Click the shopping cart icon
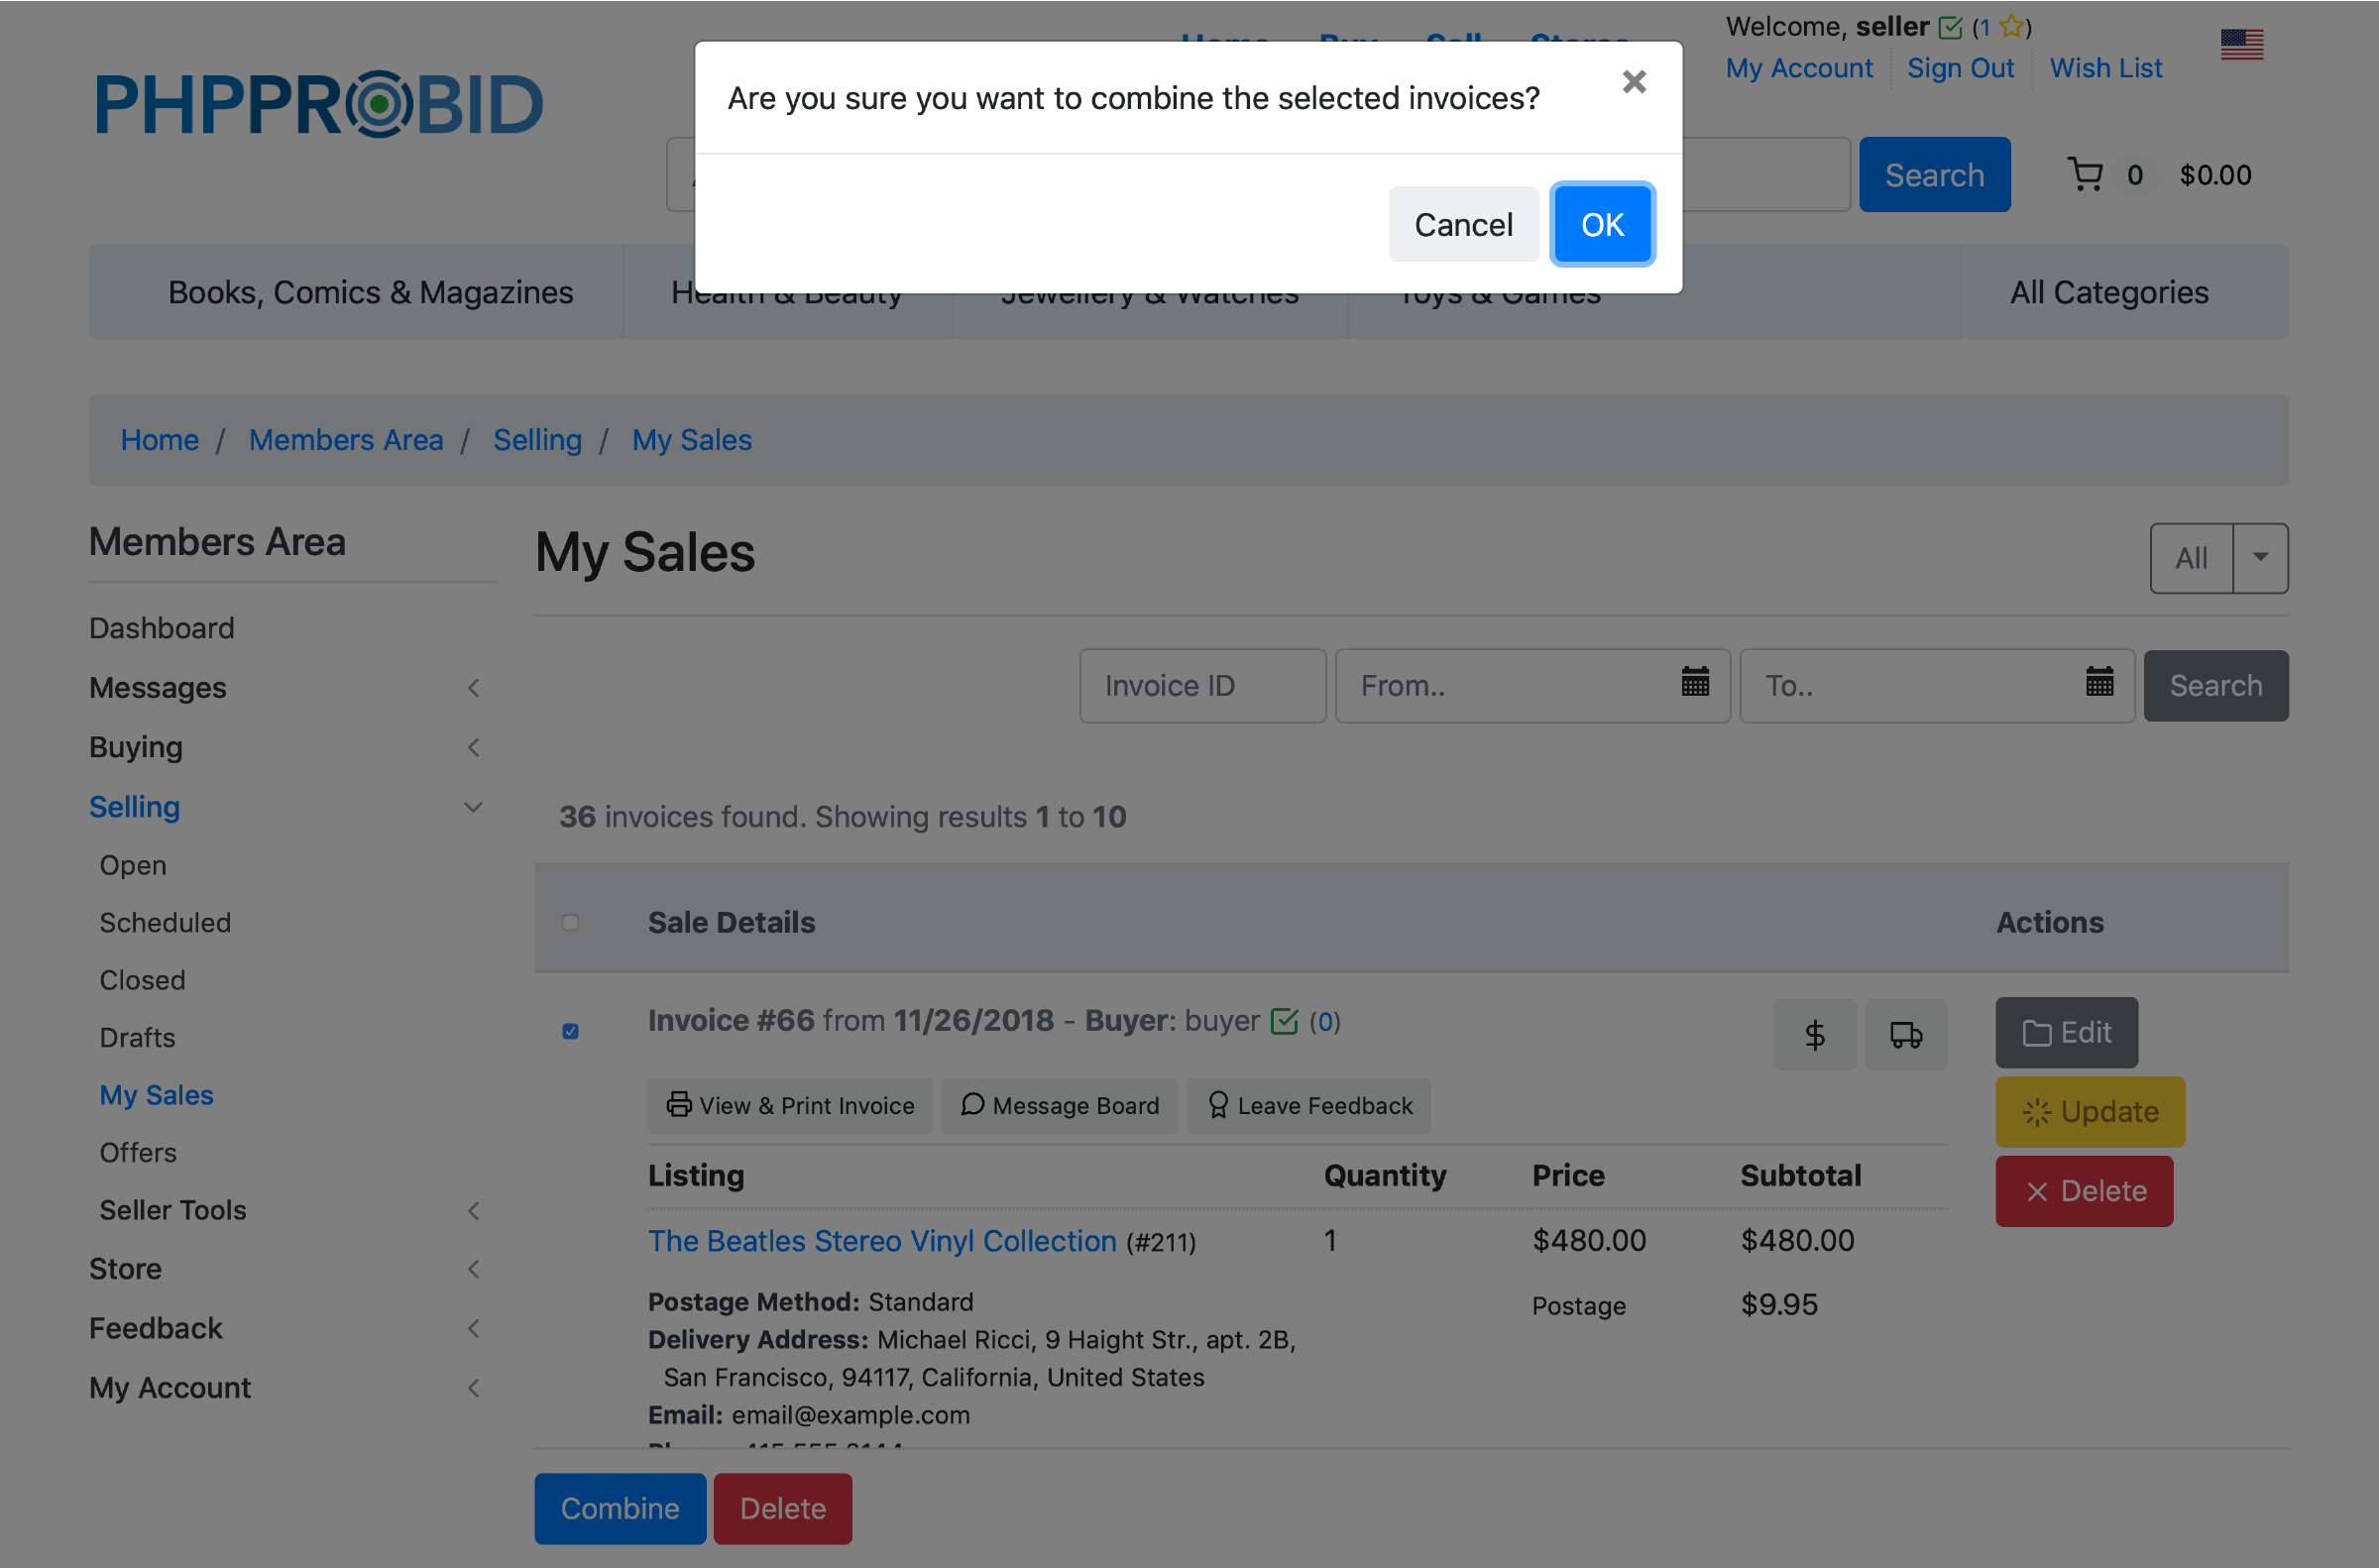Image resolution: width=2379 pixels, height=1568 pixels. (2085, 175)
